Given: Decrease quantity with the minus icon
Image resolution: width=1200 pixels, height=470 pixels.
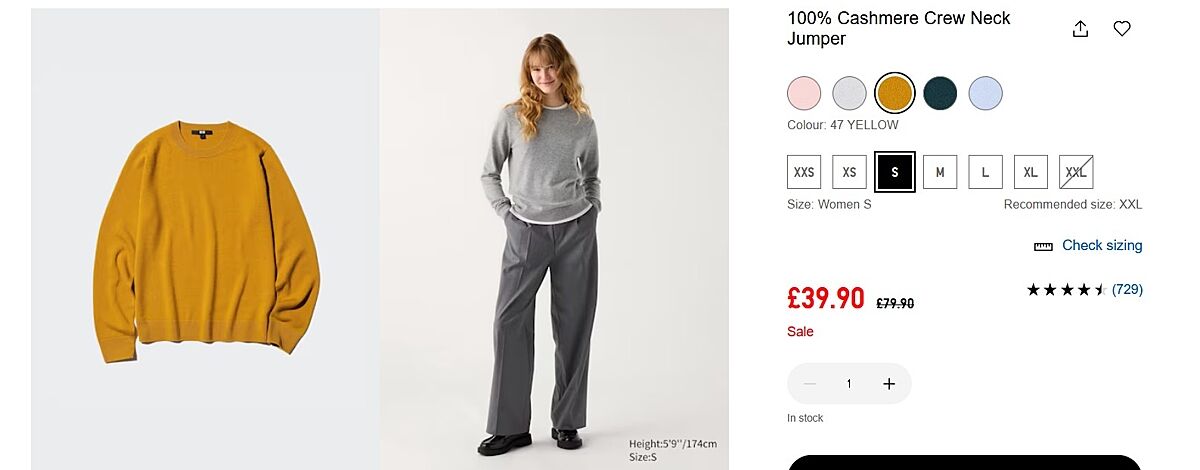Looking at the screenshot, I should coord(810,384).
